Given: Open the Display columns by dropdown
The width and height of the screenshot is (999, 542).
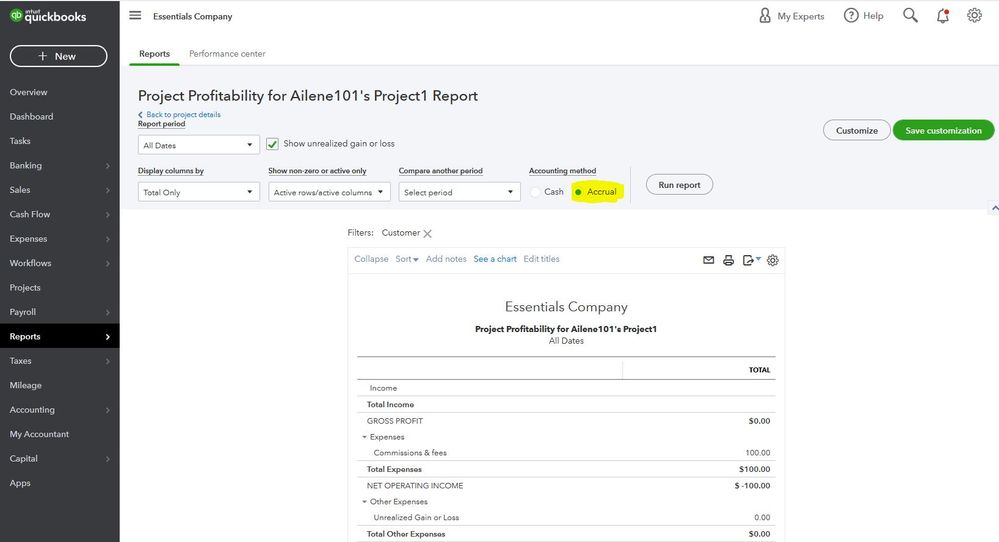Looking at the screenshot, I should click(199, 192).
